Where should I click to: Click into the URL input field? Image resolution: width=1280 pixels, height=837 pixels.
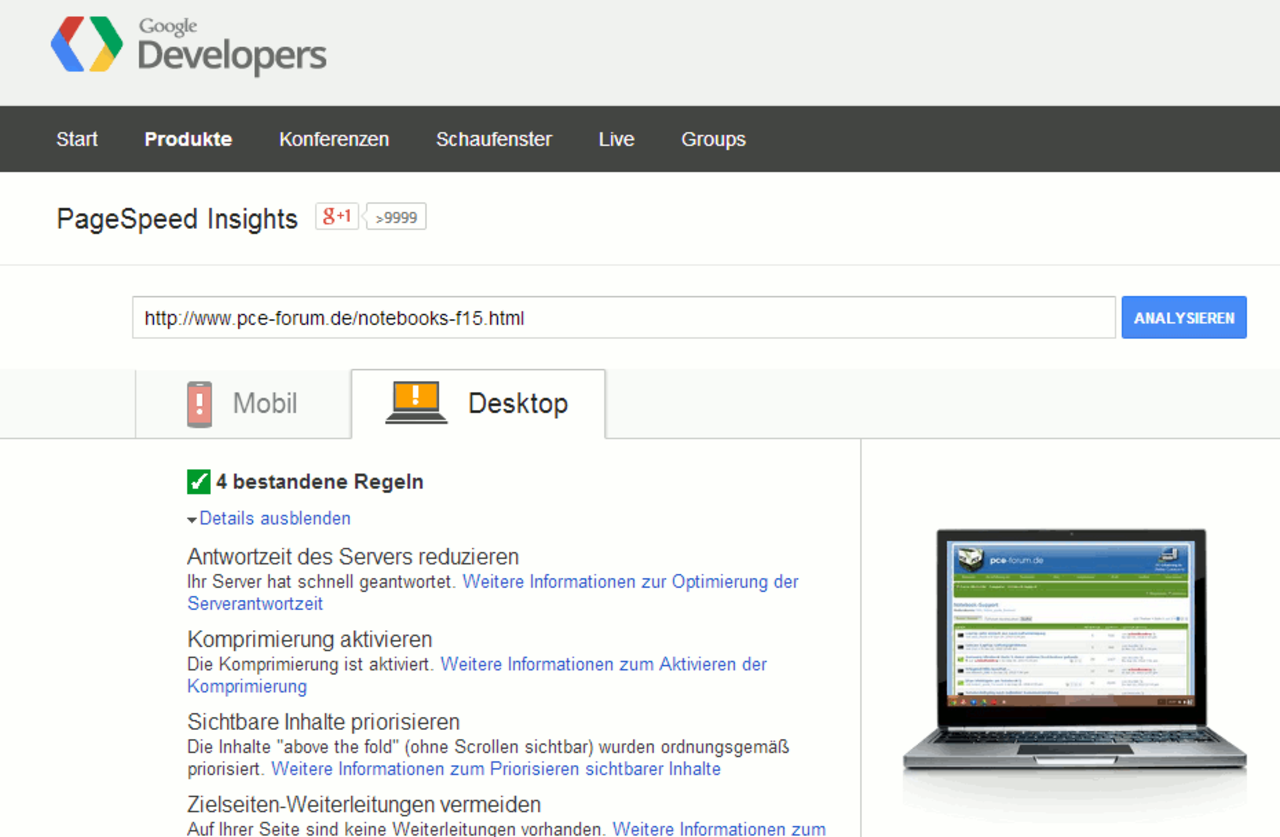(624, 317)
